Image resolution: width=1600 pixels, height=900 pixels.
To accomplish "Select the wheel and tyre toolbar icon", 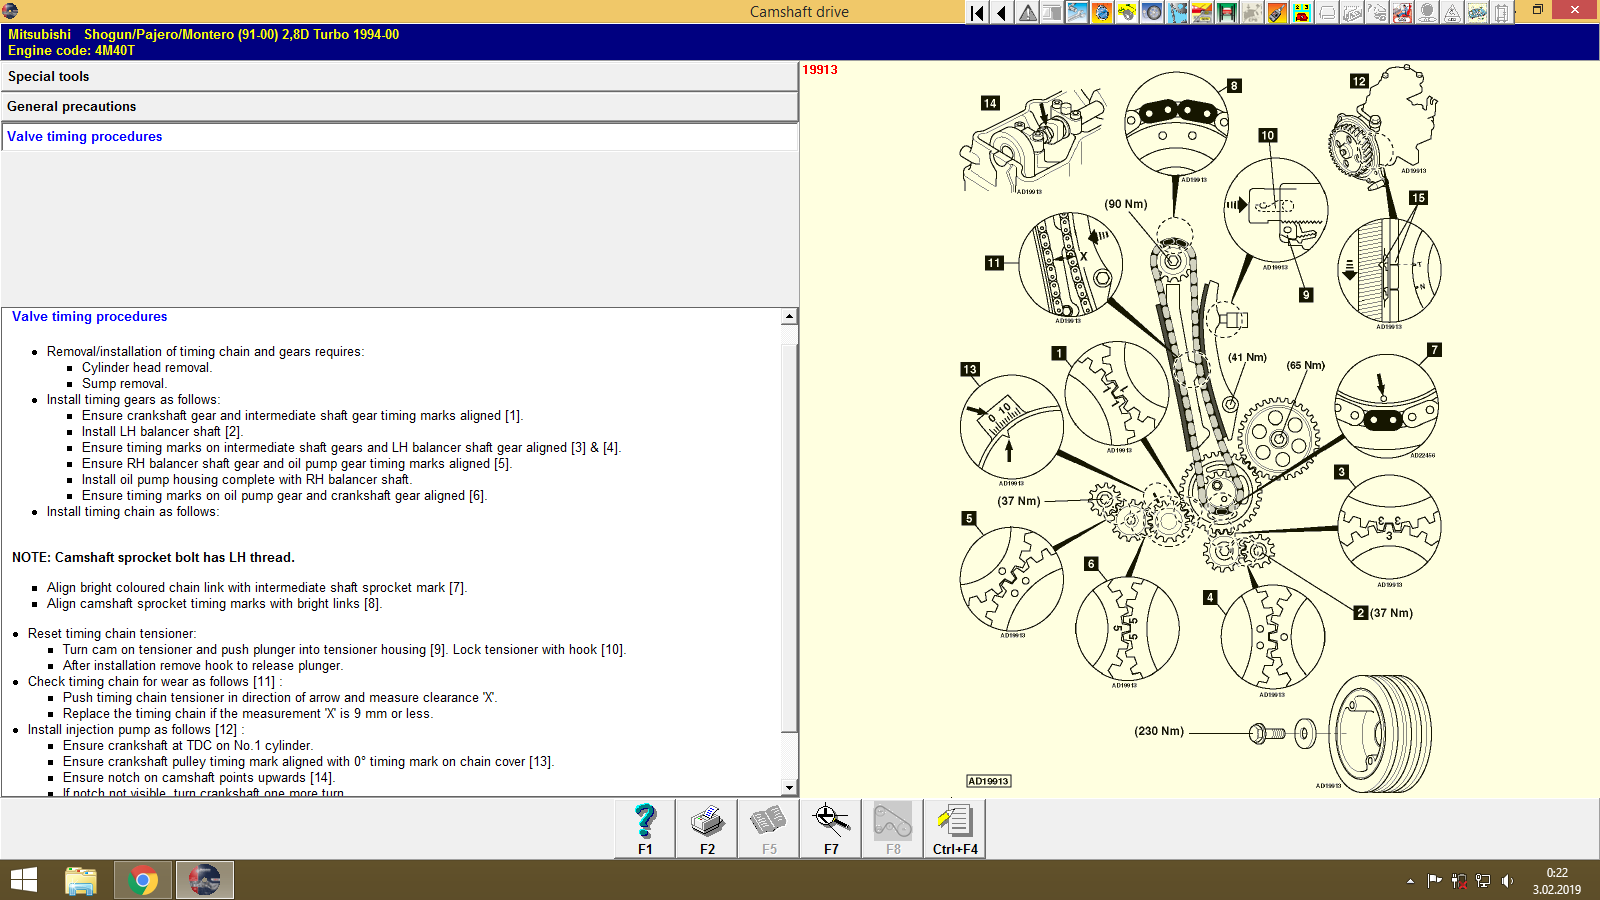I will (x=1152, y=12).
